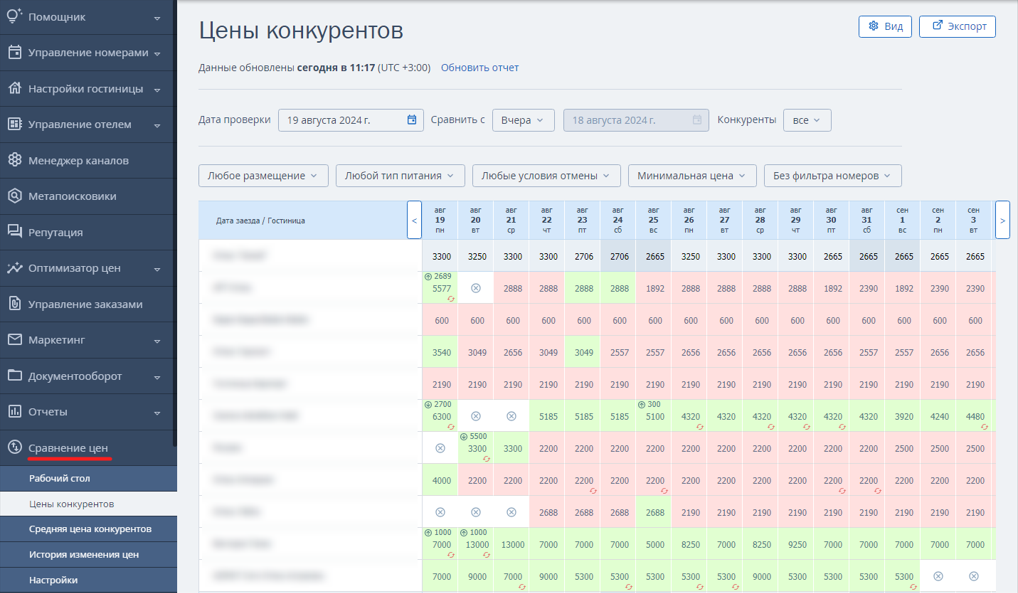Open Любое размещение dropdown
The width and height of the screenshot is (1018, 593).
[263, 175]
